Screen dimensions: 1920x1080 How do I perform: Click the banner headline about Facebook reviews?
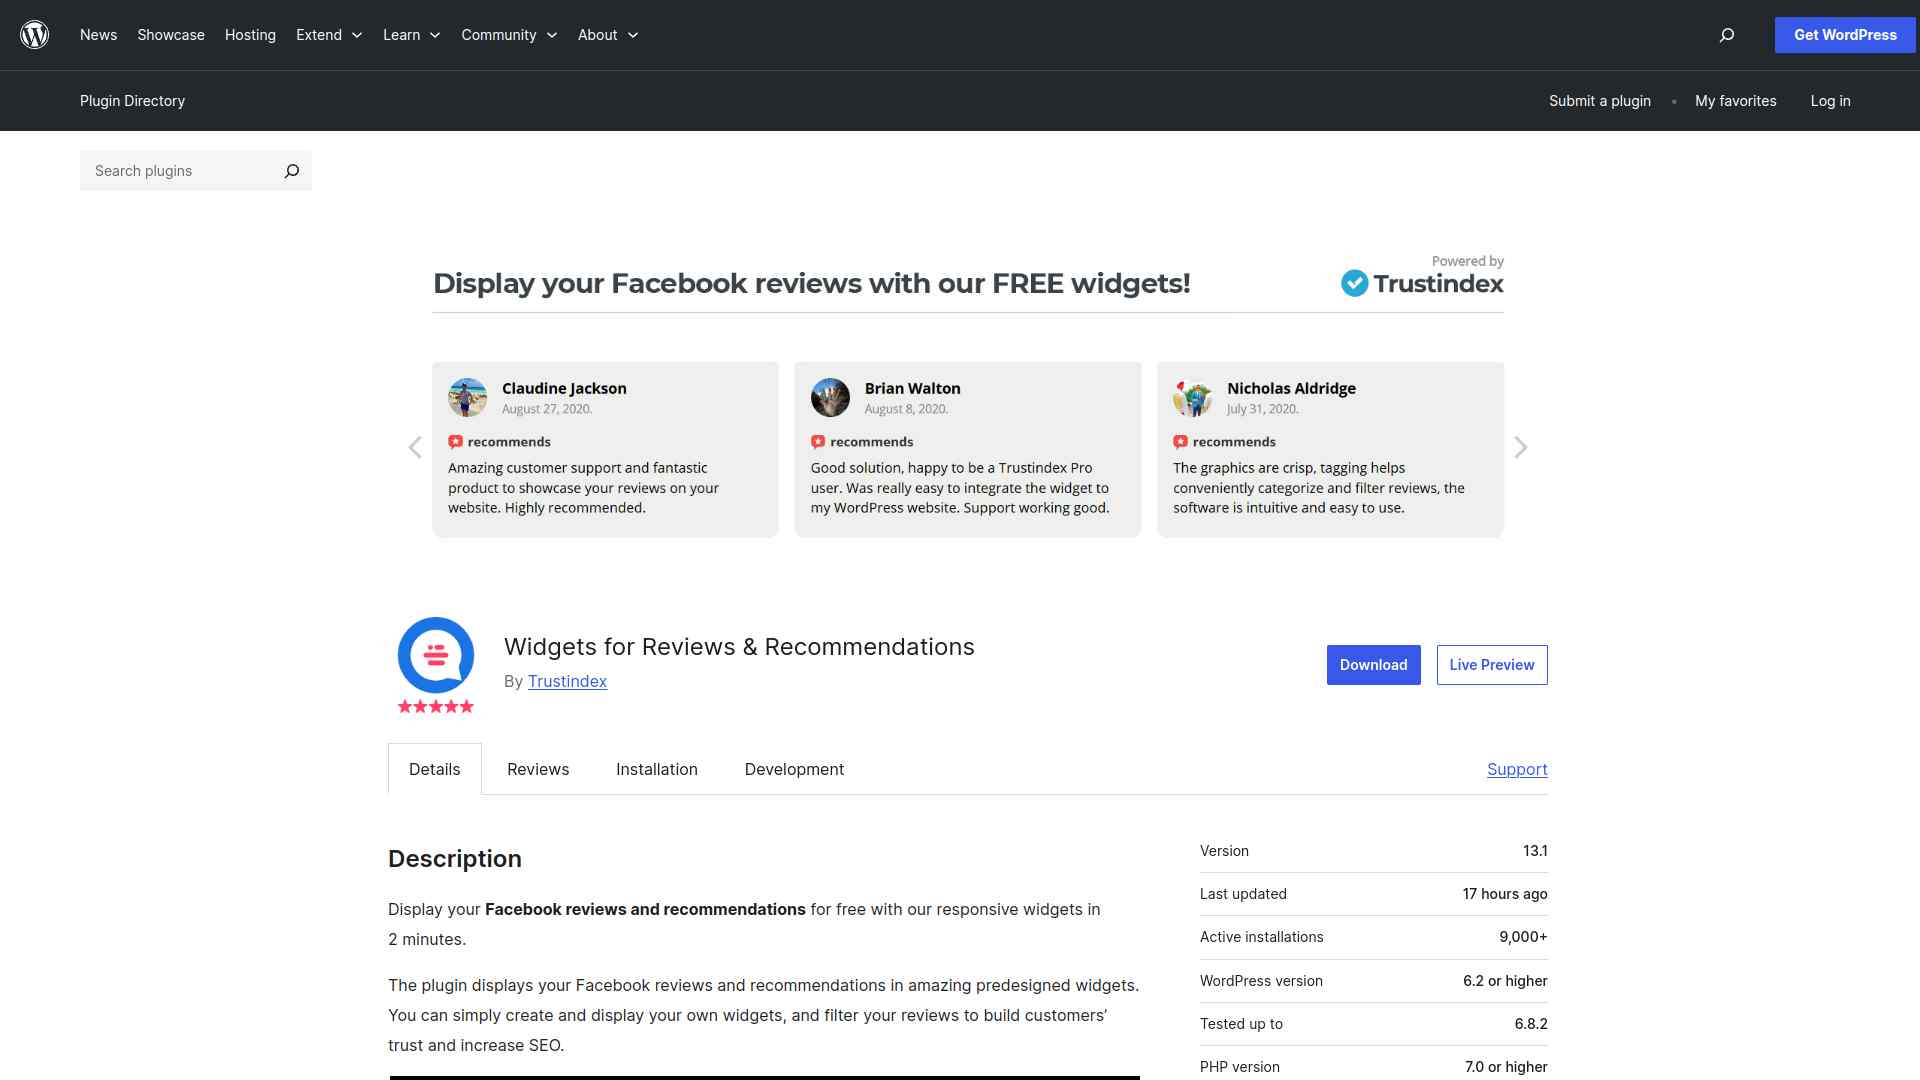tap(811, 284)
